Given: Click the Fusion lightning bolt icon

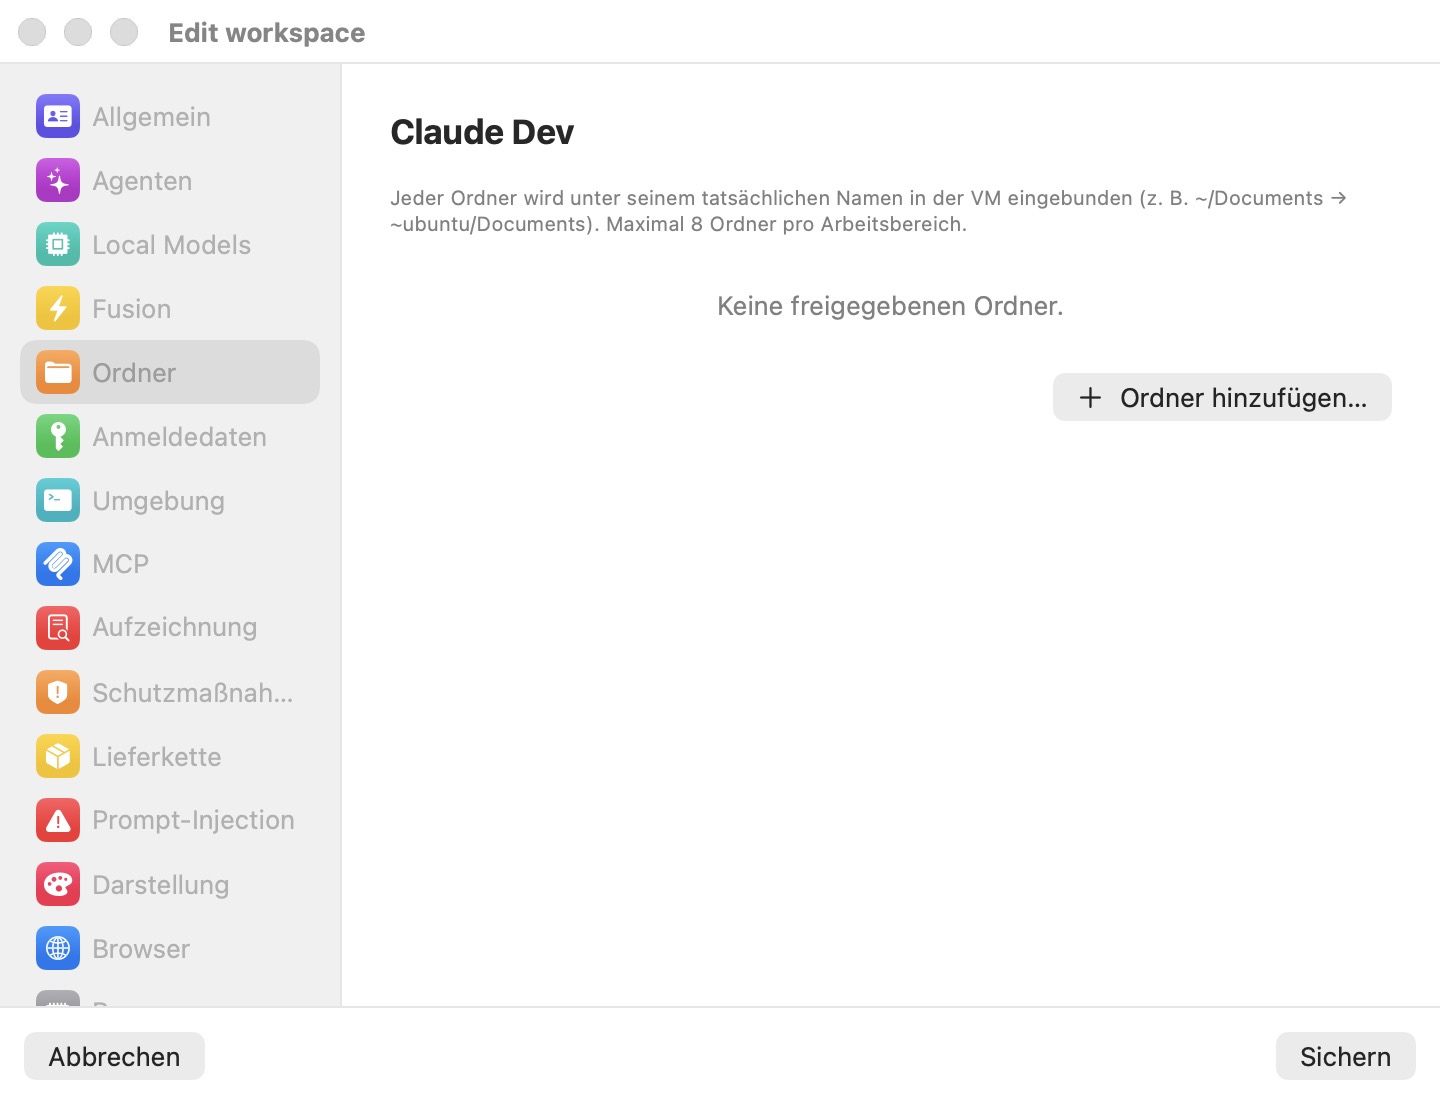Looking at the screenshot, I should tap(58, 309).
